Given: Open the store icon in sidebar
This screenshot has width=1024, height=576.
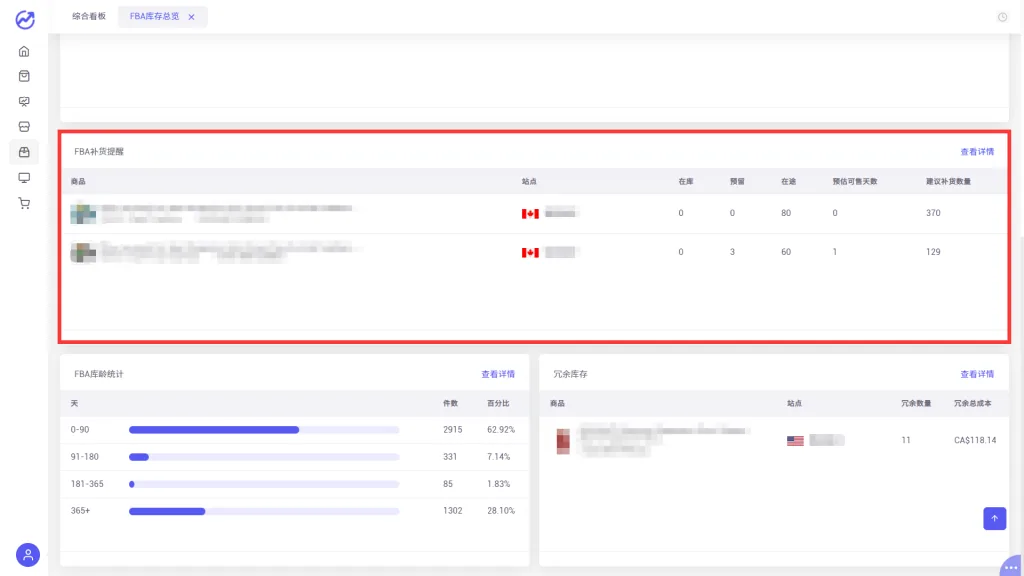Looking at the screenshot, I should (x=24, y=127).
